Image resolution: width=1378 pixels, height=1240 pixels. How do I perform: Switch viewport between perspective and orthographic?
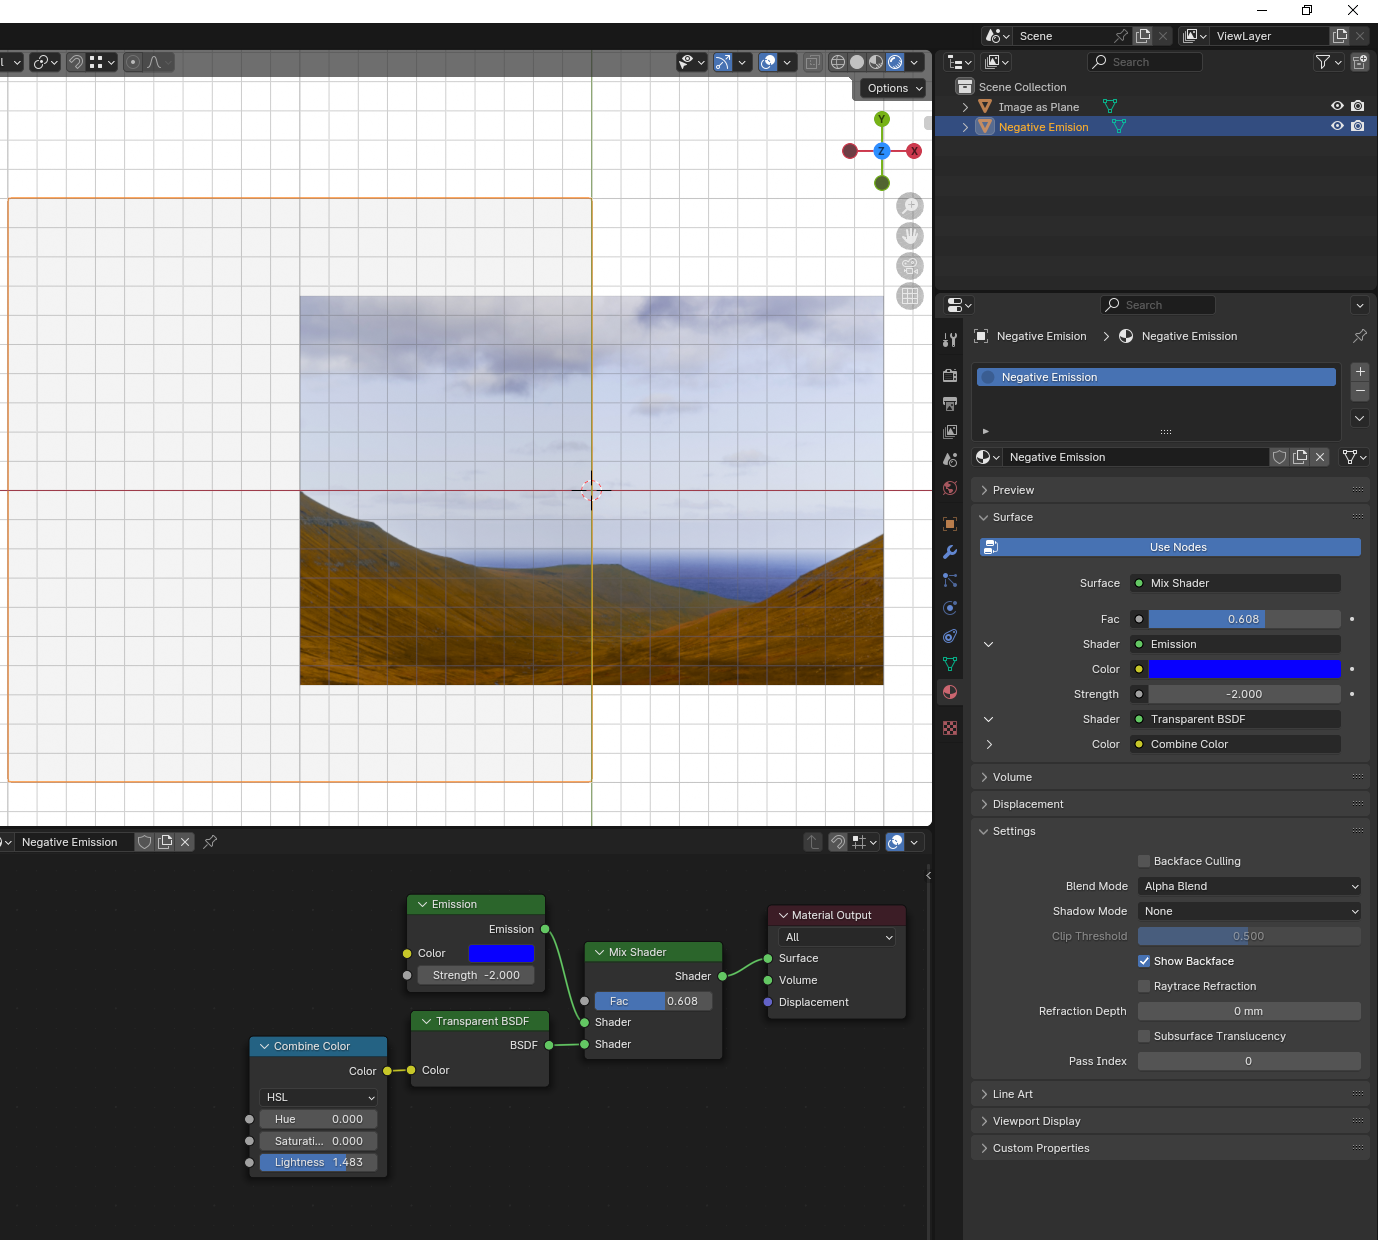[910, 296]
